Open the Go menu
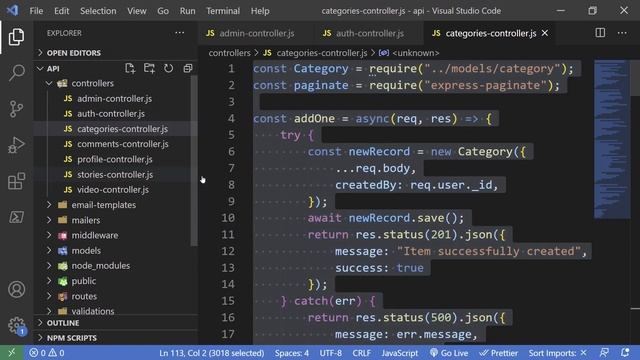The height and width of the screenshot is (360, 640). [163, 11]
